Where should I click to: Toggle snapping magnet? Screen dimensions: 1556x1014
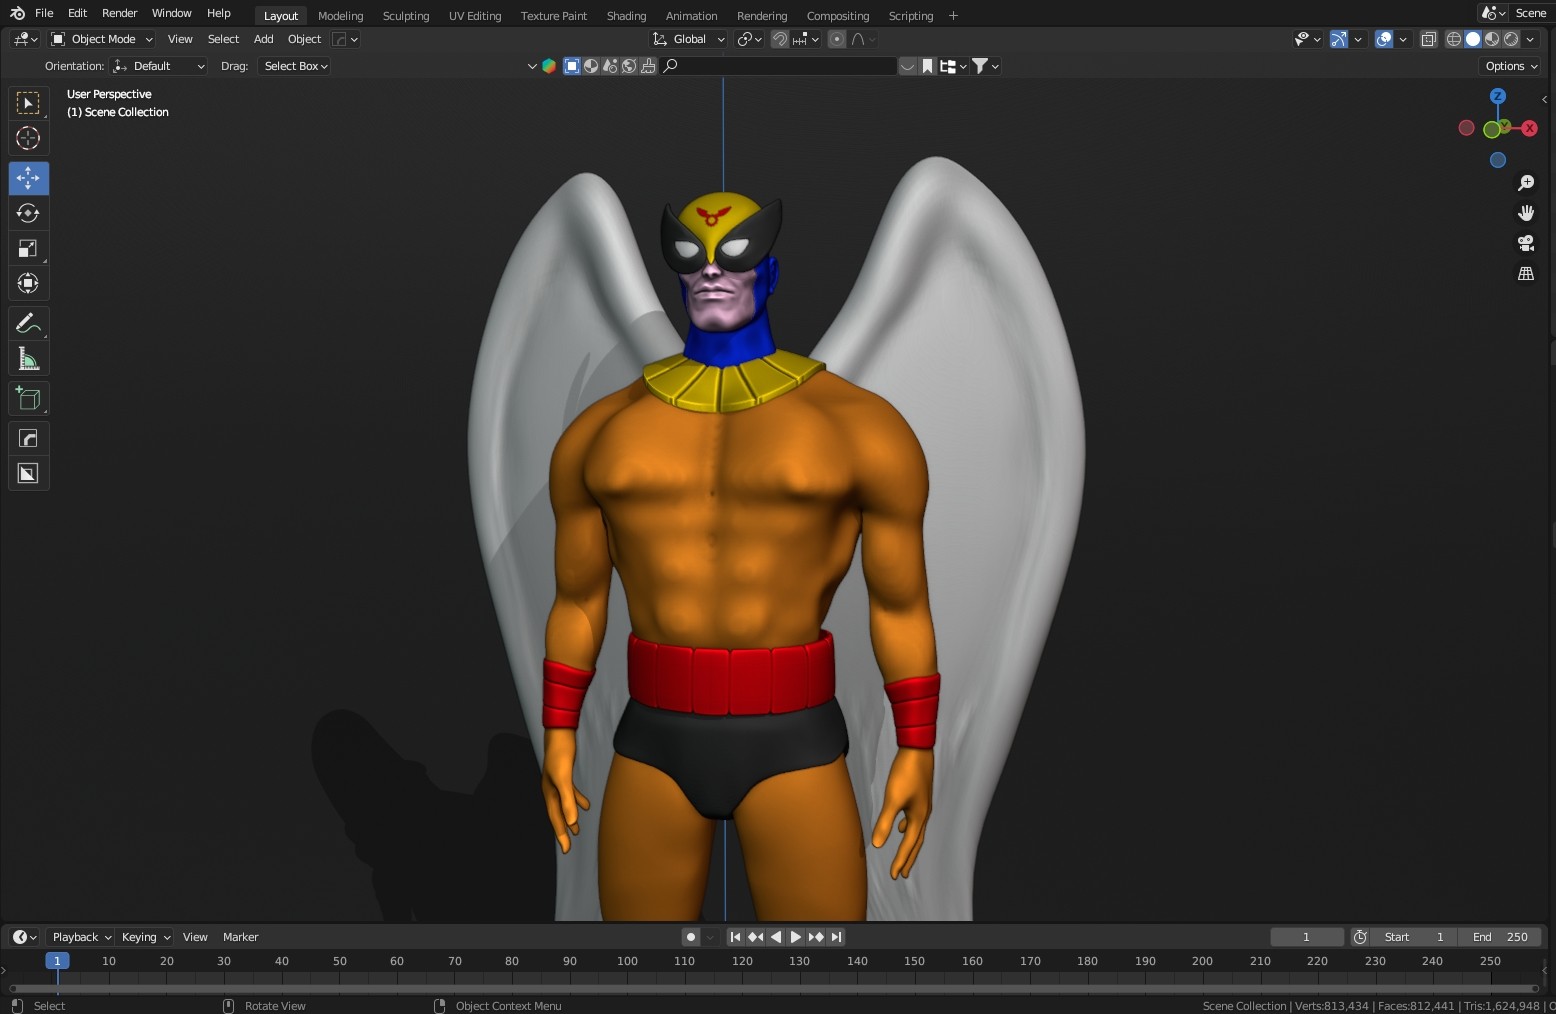(780, 39)
